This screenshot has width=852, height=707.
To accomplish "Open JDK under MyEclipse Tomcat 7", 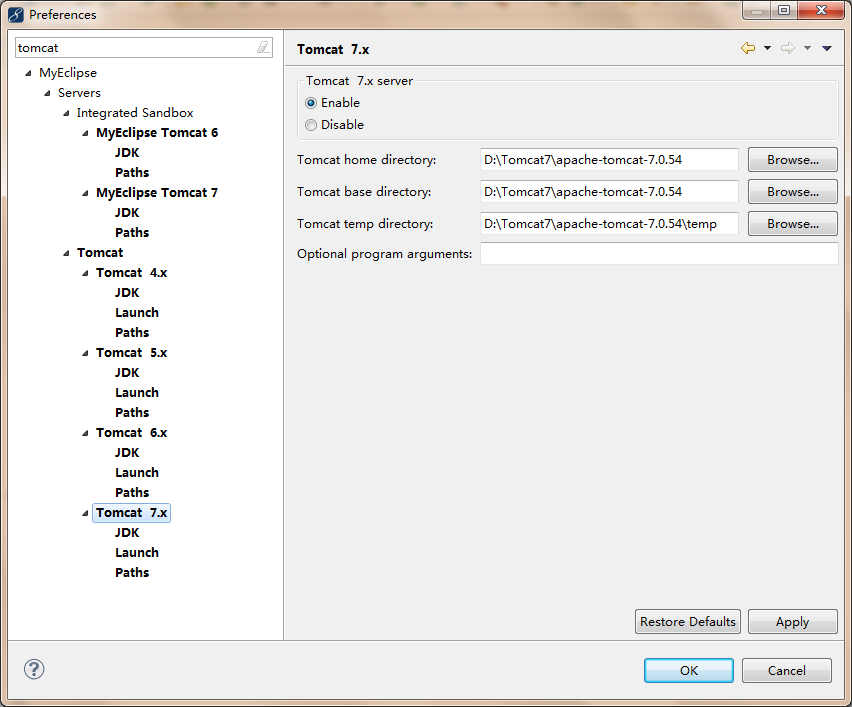I will pyautogui.click(x=127, y=212).
